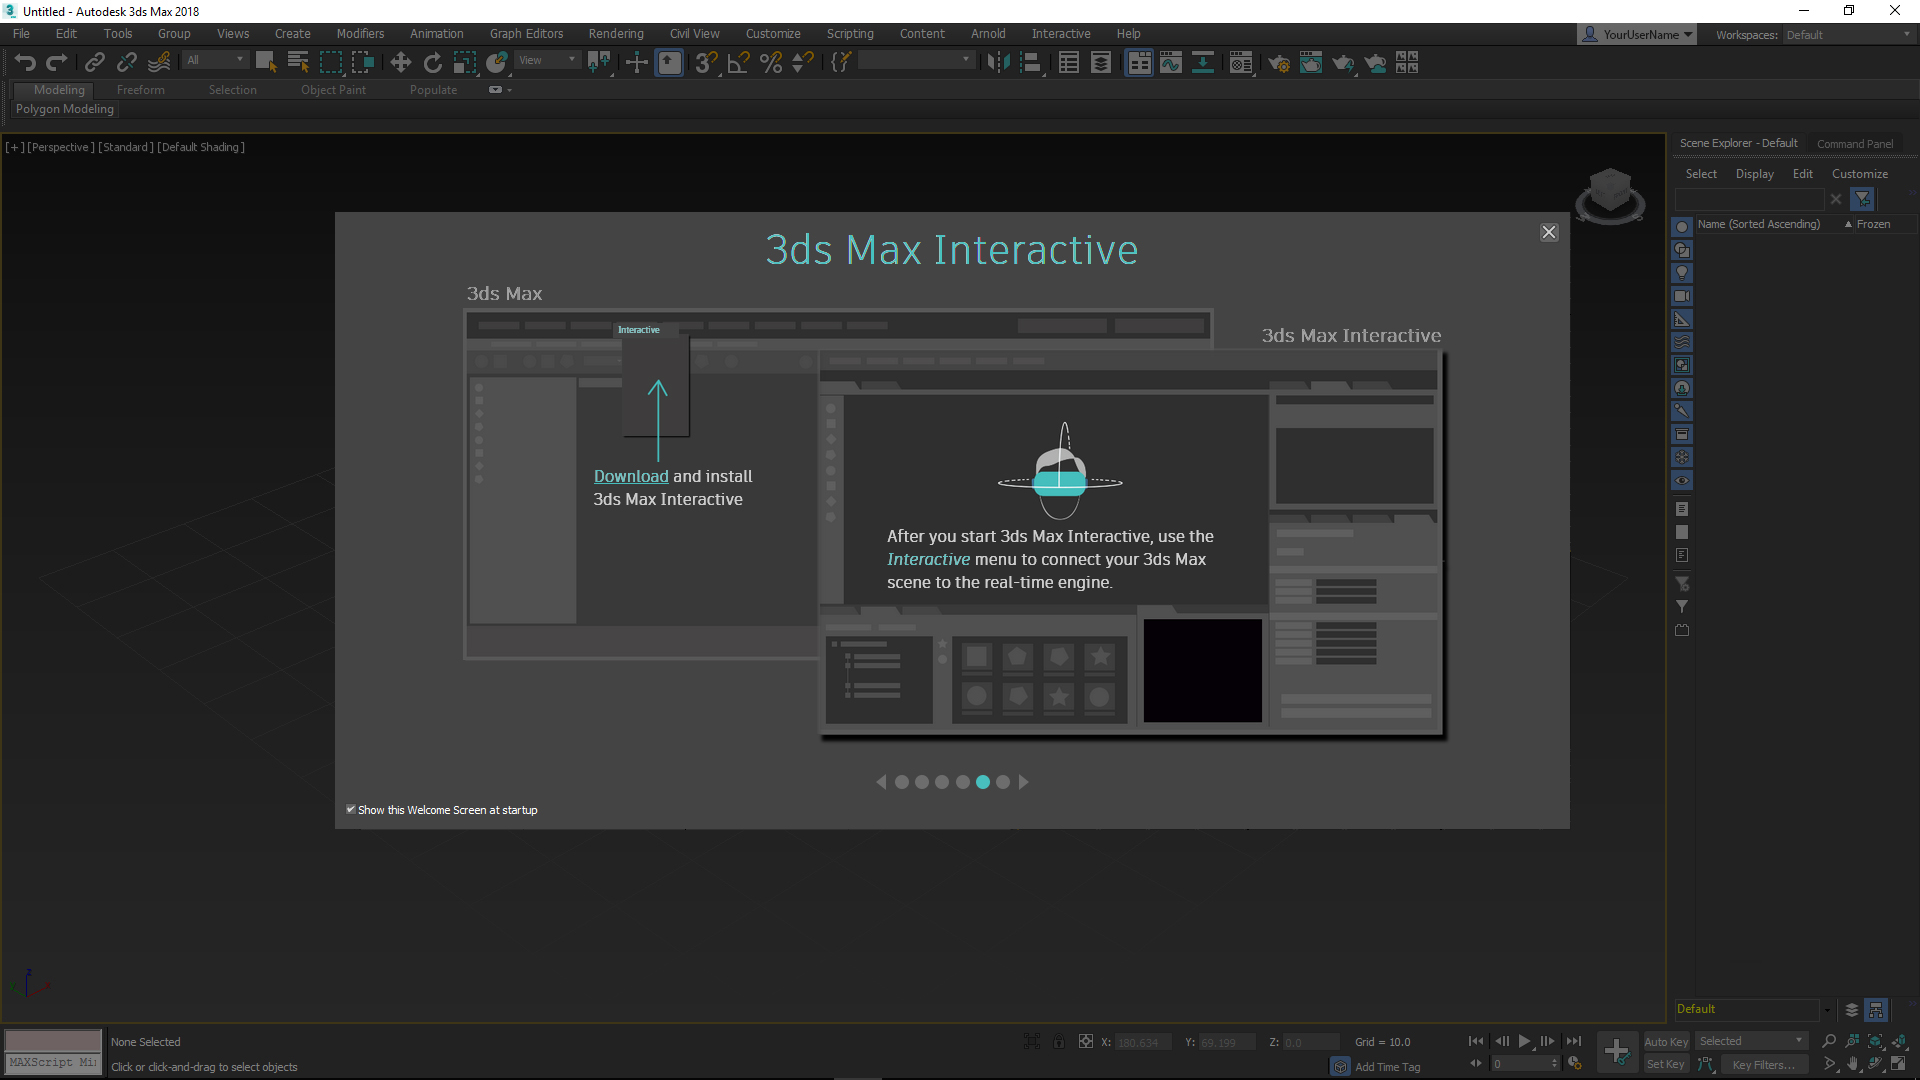1920x1080 pixels.
Task: Click the Select Object icon
Action: (x=264, y=62)
